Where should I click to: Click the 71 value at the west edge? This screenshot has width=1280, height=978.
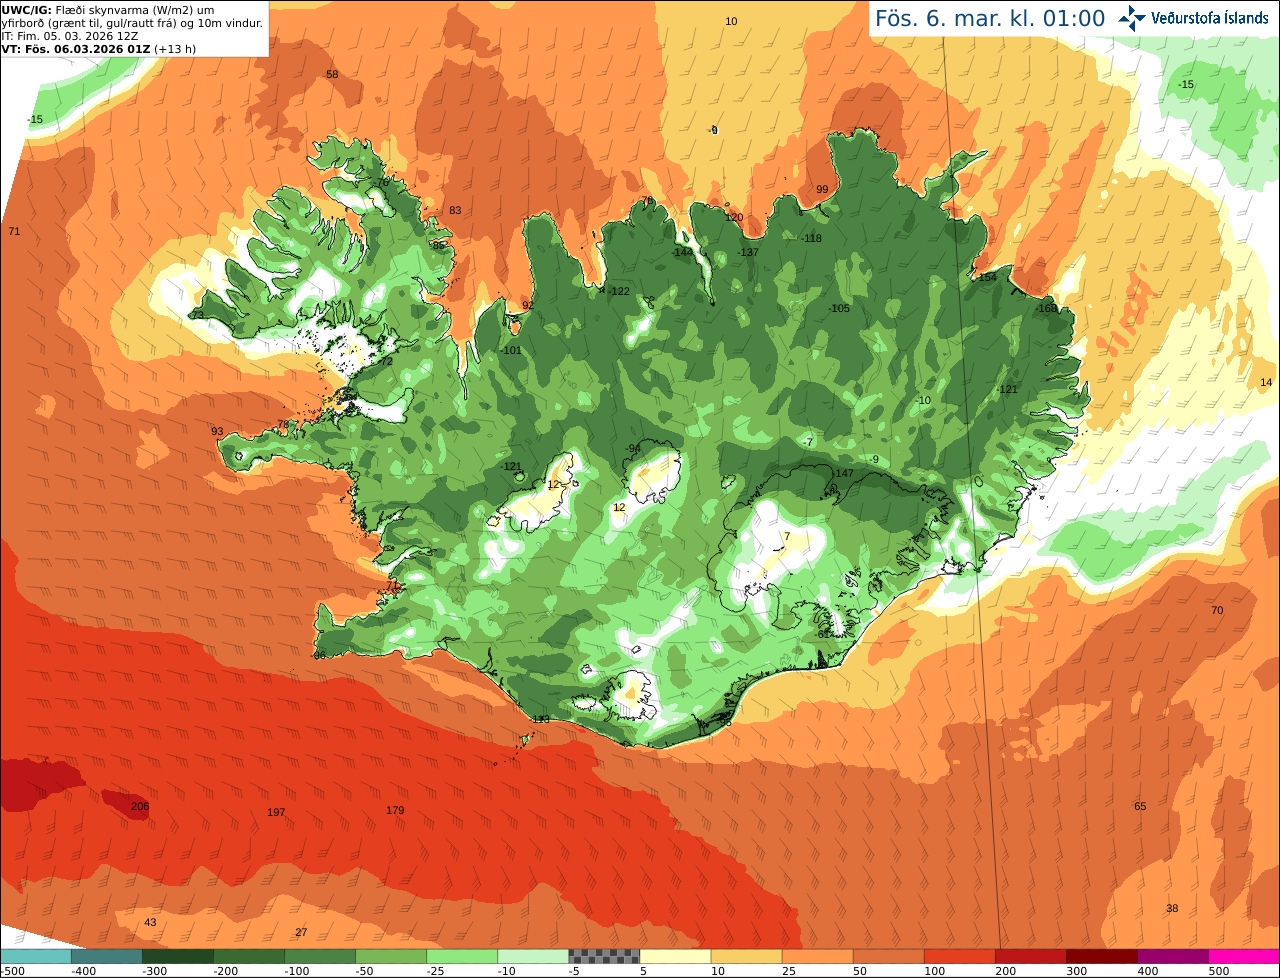point(14,231)
